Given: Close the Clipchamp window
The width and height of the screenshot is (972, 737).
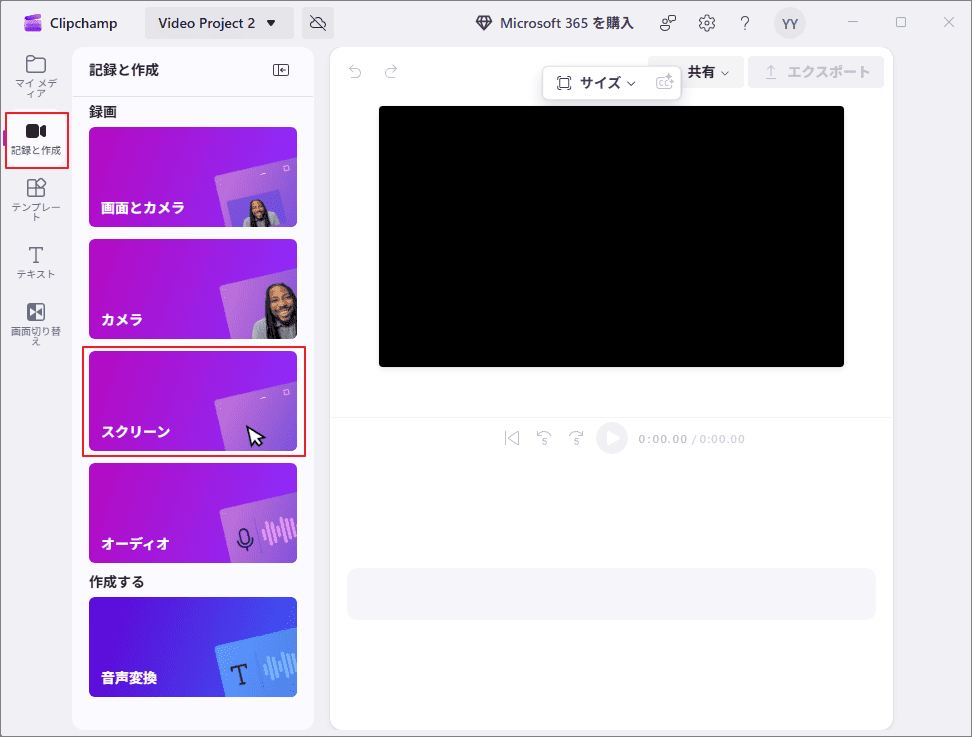Looking at the screenshot, I should click(948, 22).
